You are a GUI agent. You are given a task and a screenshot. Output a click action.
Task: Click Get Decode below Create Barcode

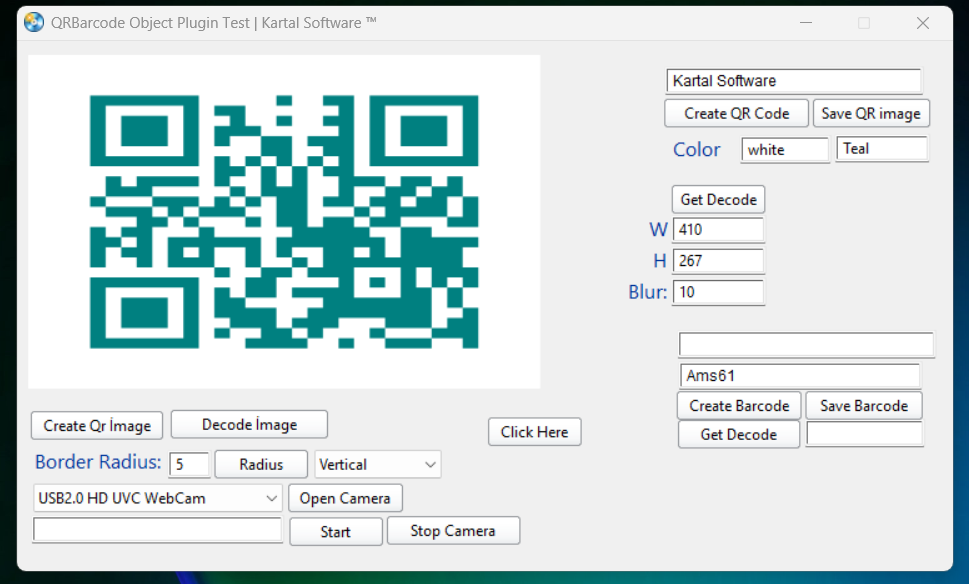(x=738, y=434)
